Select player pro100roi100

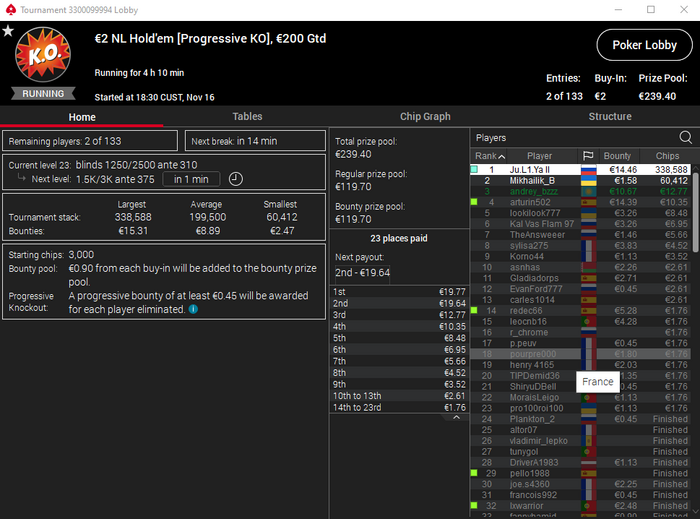tap(580, 408)
